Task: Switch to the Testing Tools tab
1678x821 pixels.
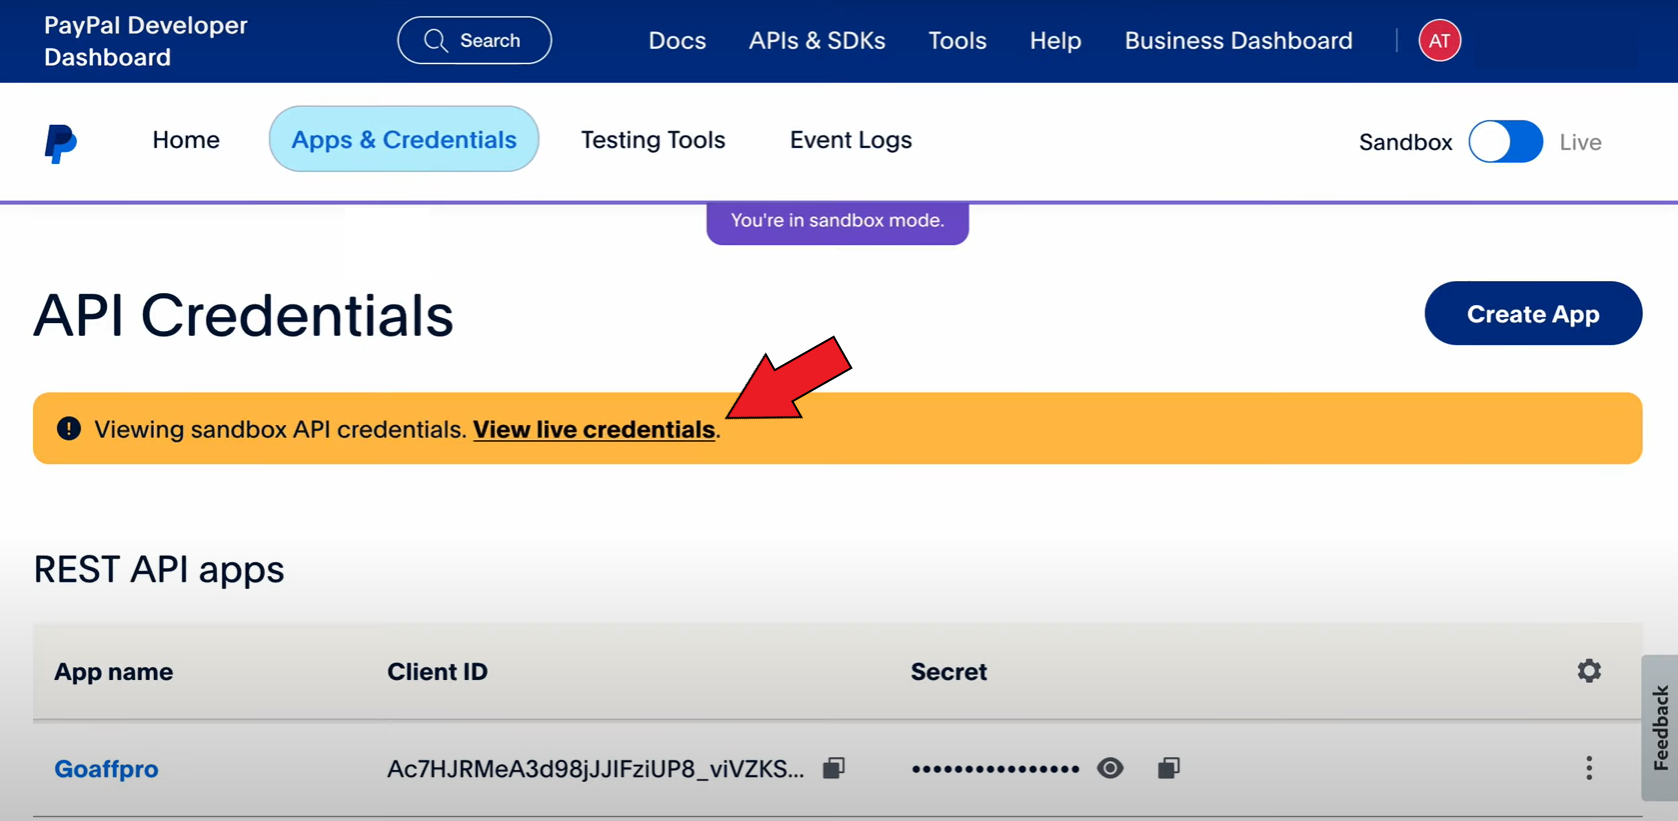Action: [653, 140]
